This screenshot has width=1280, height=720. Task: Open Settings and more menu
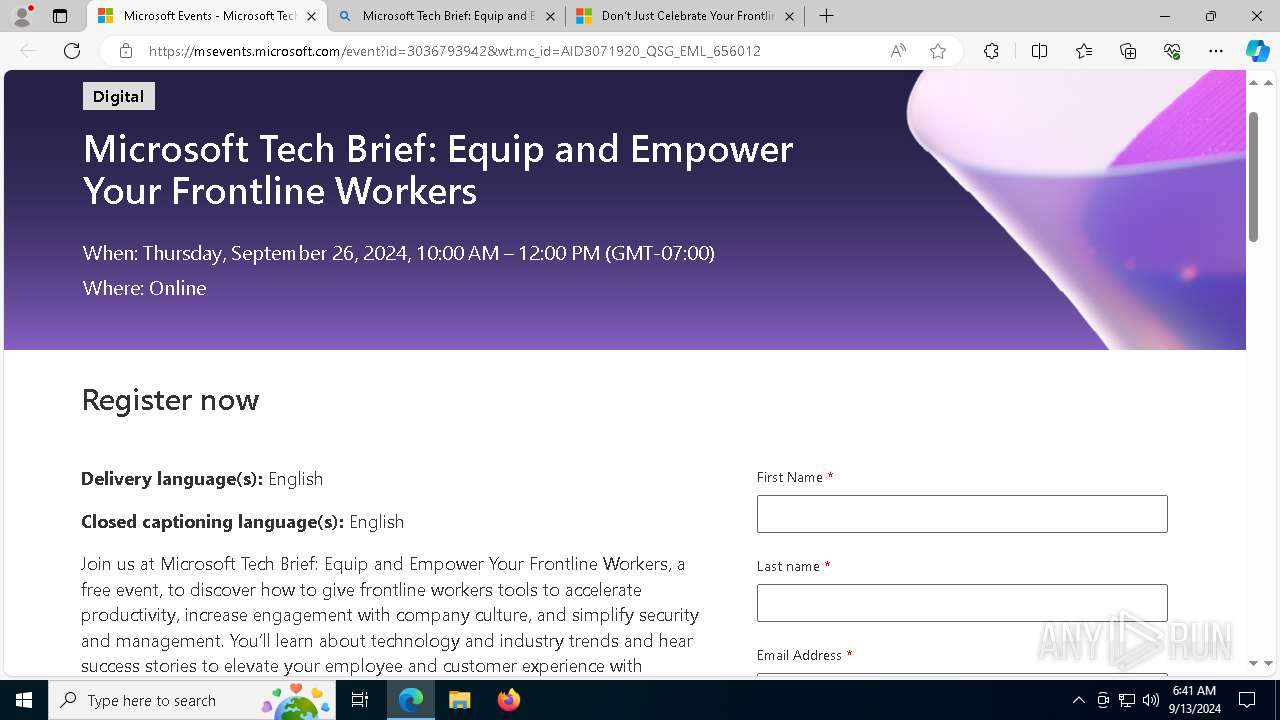pyautogui.click(x=1216, y=51)
